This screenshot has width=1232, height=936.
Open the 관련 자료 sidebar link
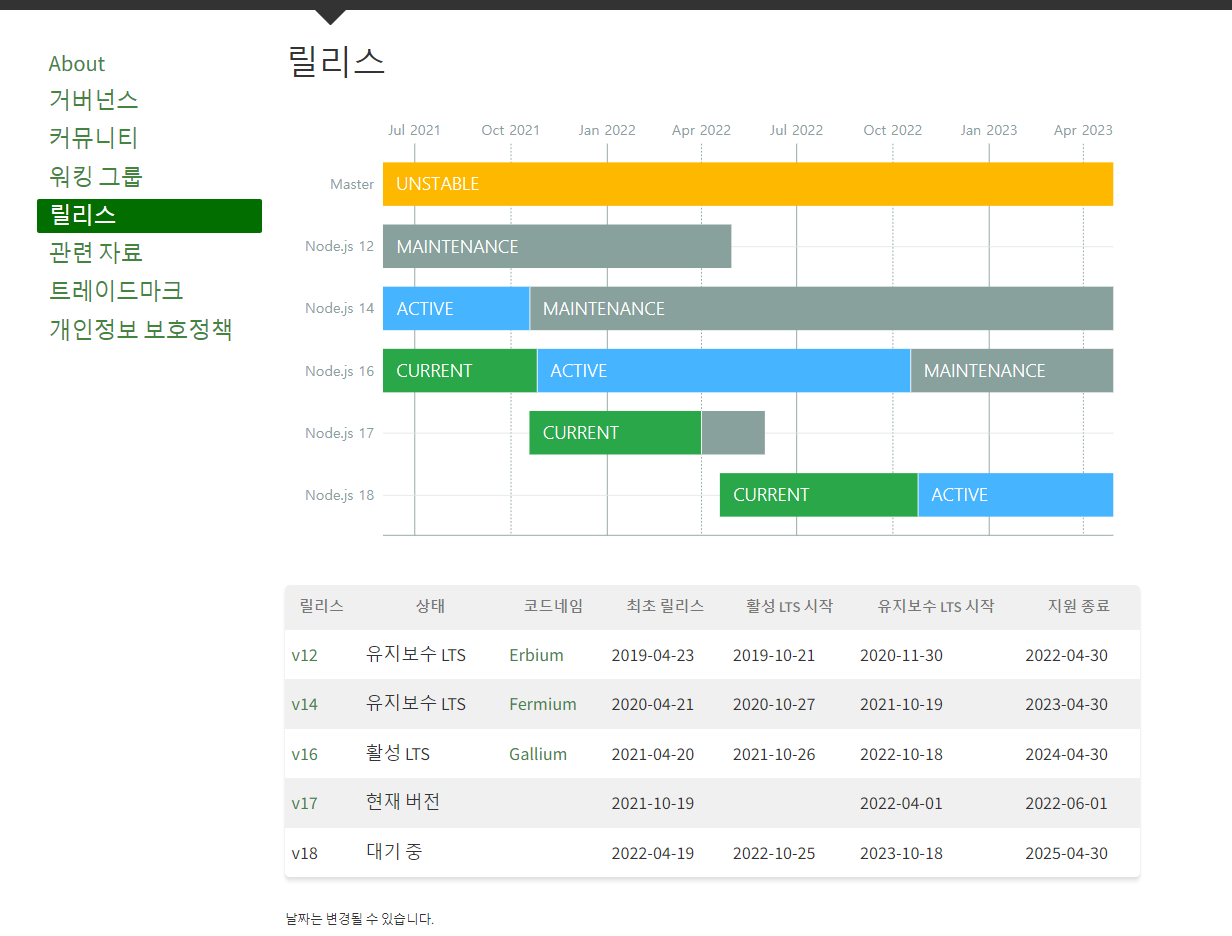96,252
